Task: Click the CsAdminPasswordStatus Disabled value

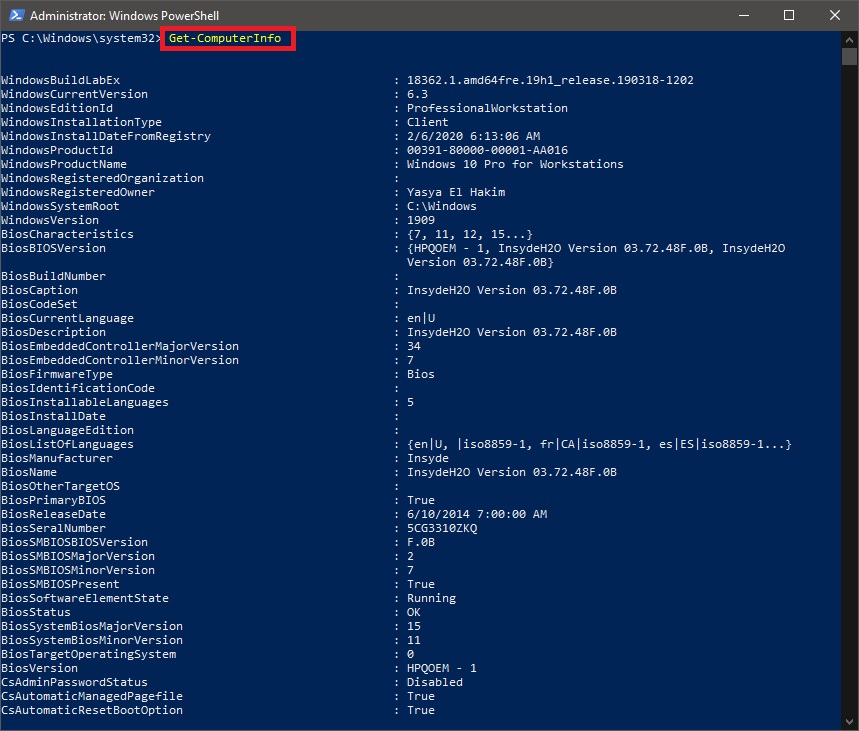Action: [x=434, y=682]
